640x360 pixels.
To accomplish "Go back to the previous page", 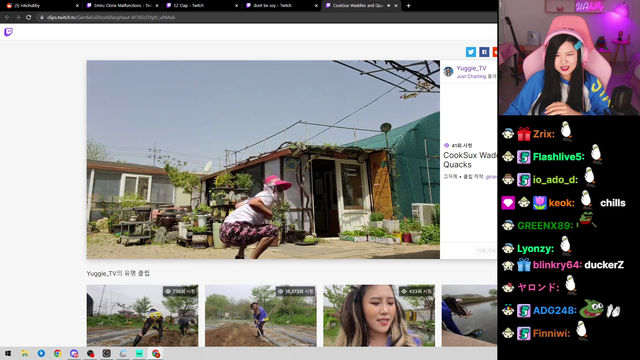I will click(7, 17).
